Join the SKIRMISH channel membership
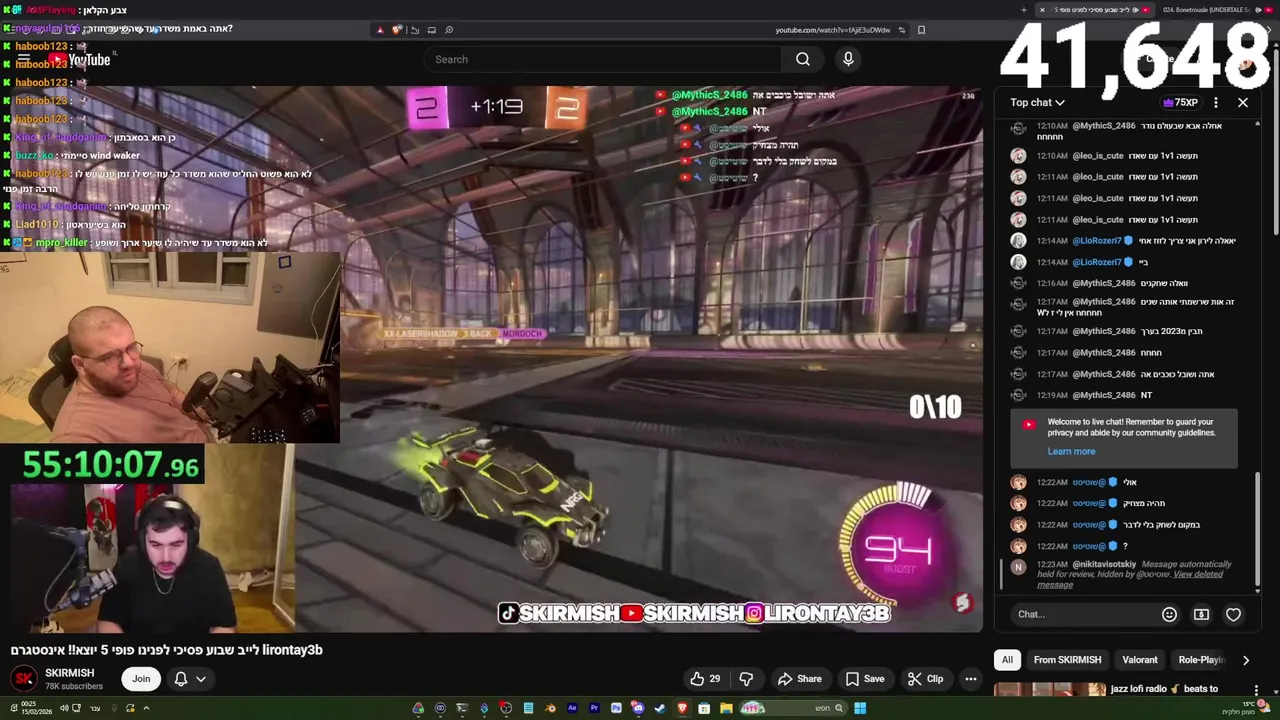 [x=141, y=679]
